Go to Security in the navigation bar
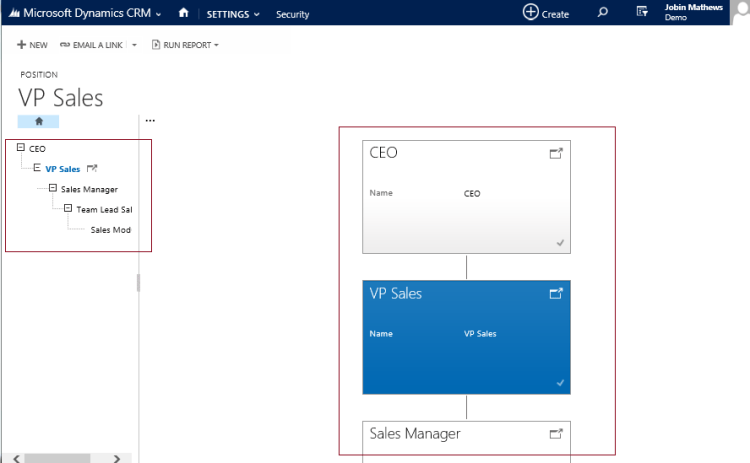Image resolution: width=750 pixels, height=463 pixels. (x=292, y=14)
